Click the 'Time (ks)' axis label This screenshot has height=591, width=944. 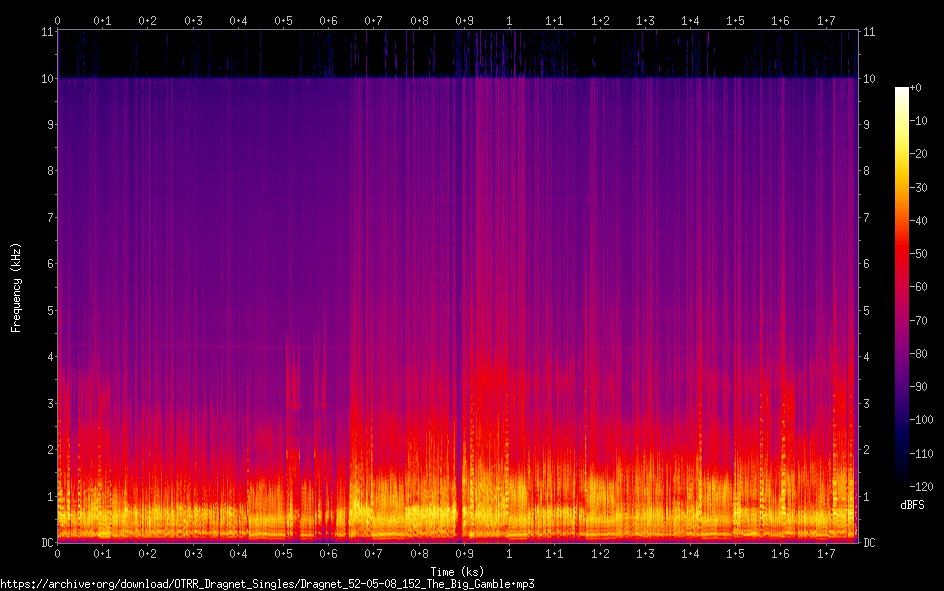[x=458, y=571]
